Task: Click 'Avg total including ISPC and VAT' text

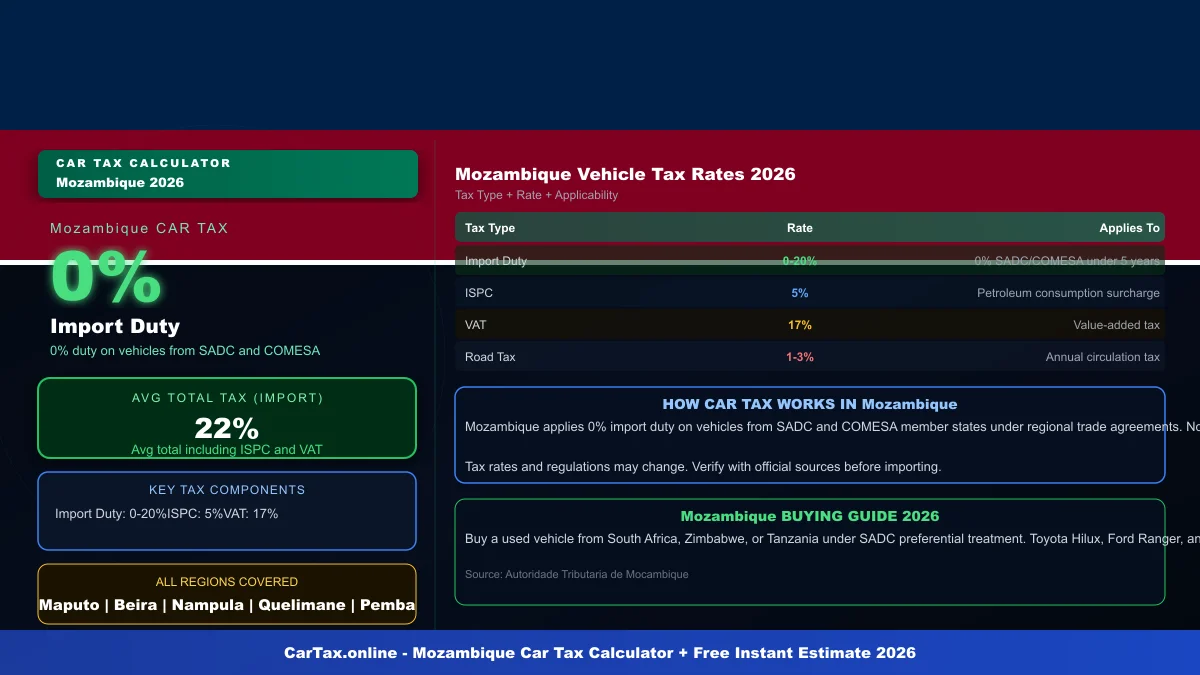Action: click(x=227, y=450)
